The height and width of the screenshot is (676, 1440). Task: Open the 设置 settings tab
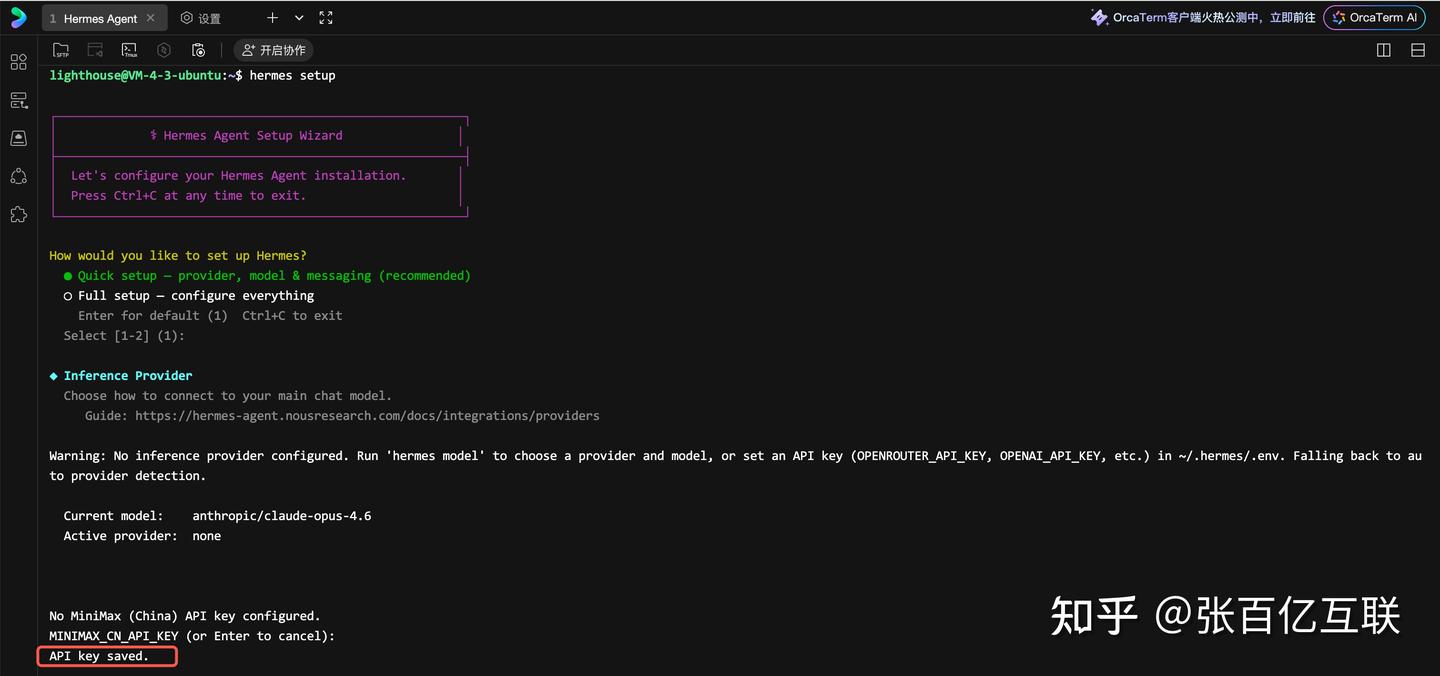[x=201, y=18]
